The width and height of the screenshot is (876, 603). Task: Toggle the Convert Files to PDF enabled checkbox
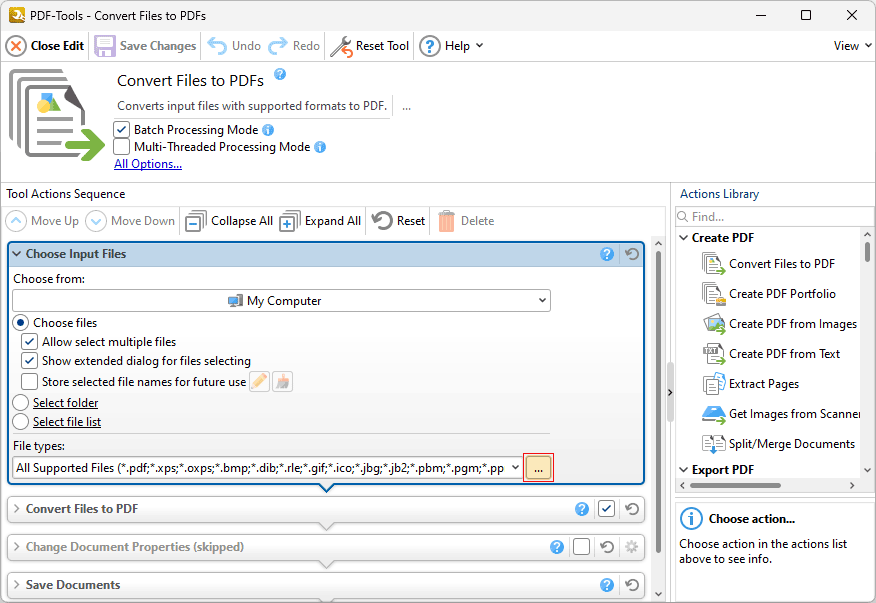pyautogui.click(x=607, y=509)
